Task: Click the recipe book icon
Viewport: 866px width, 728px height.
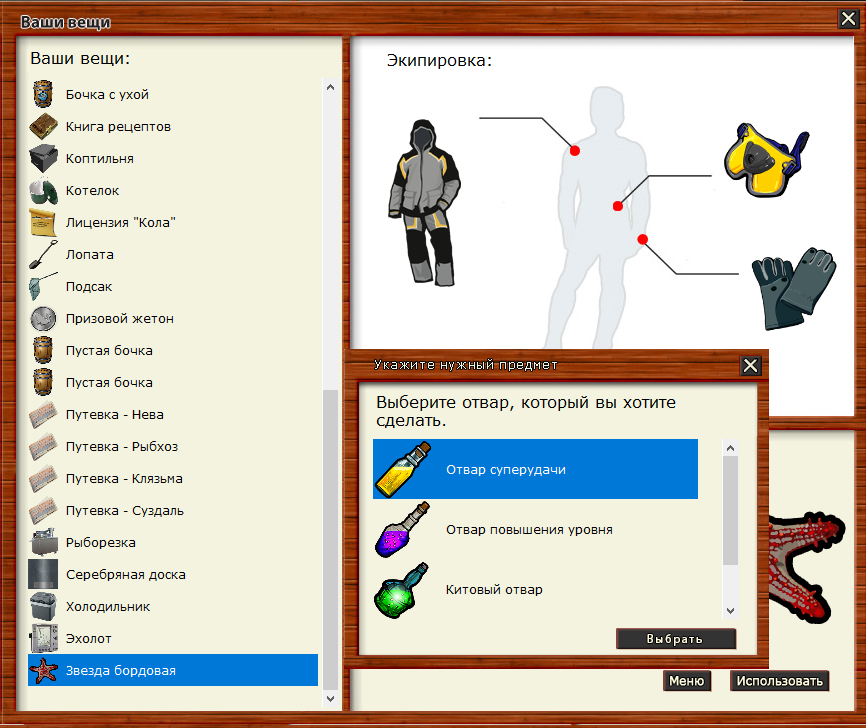Action: (x=43, y=127)
